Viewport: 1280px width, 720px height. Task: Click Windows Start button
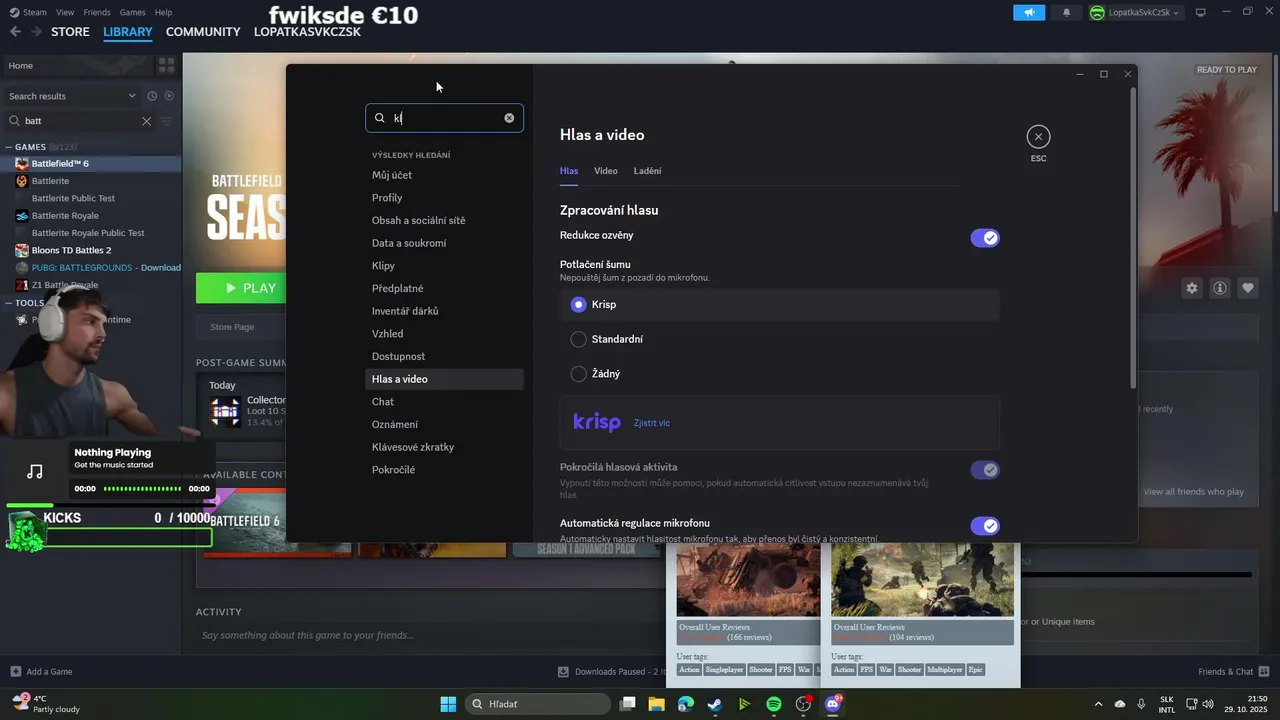tap(448, 704)
